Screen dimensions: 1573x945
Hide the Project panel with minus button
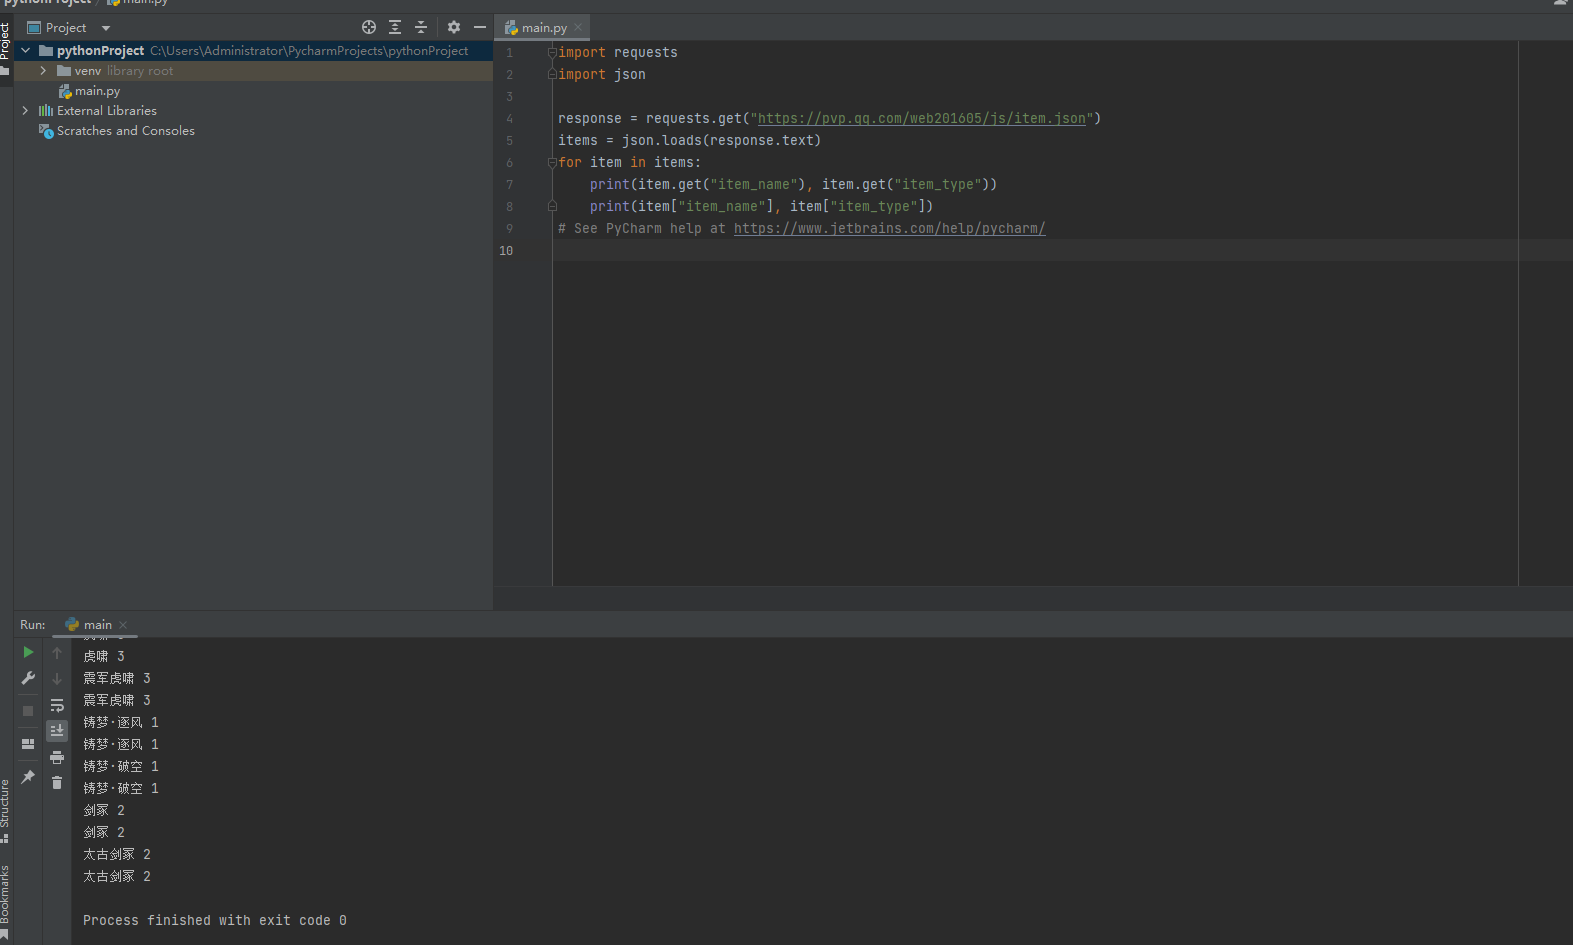[x=480, y=28]
